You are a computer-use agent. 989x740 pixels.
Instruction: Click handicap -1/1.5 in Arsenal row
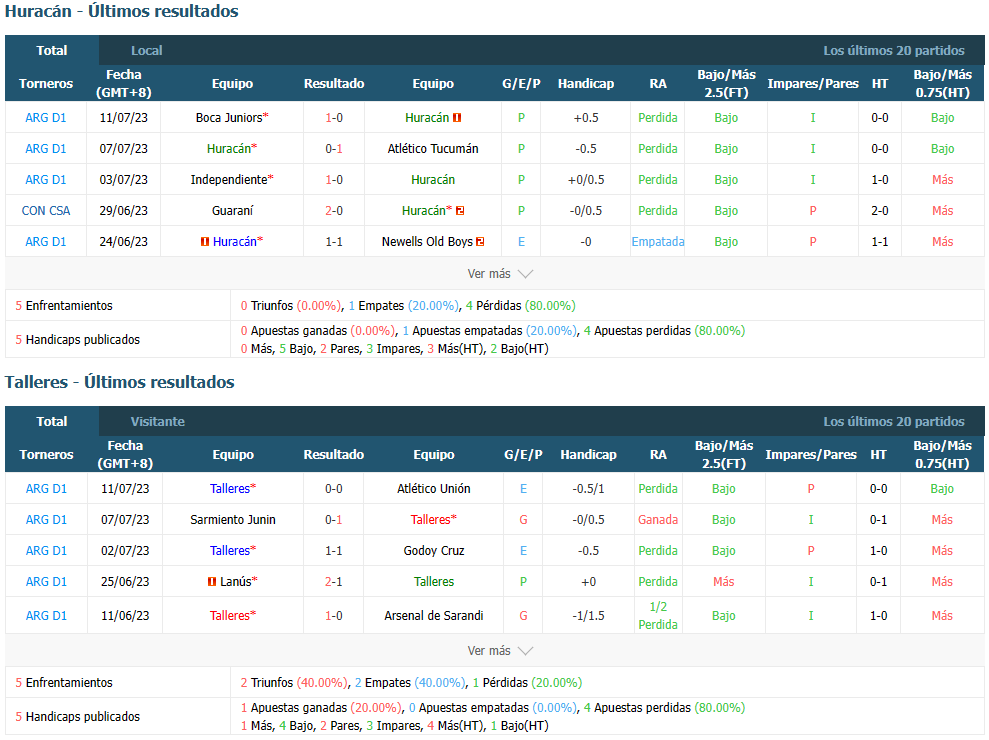coord(588,616)
